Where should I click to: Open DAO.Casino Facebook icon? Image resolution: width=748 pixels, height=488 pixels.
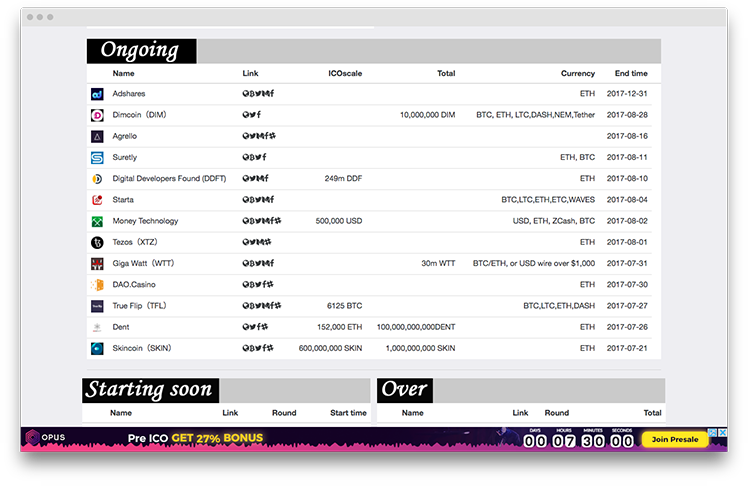coord(264,284)
